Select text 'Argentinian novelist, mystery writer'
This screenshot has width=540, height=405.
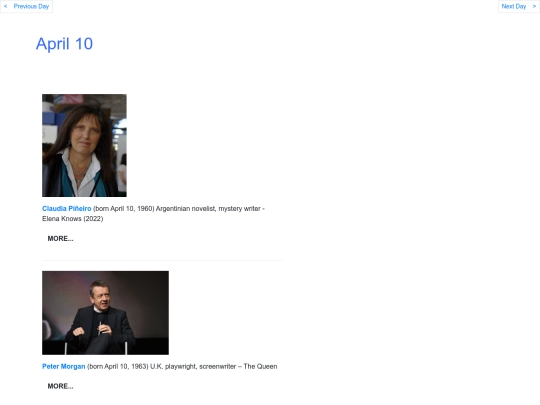[208, 209]
